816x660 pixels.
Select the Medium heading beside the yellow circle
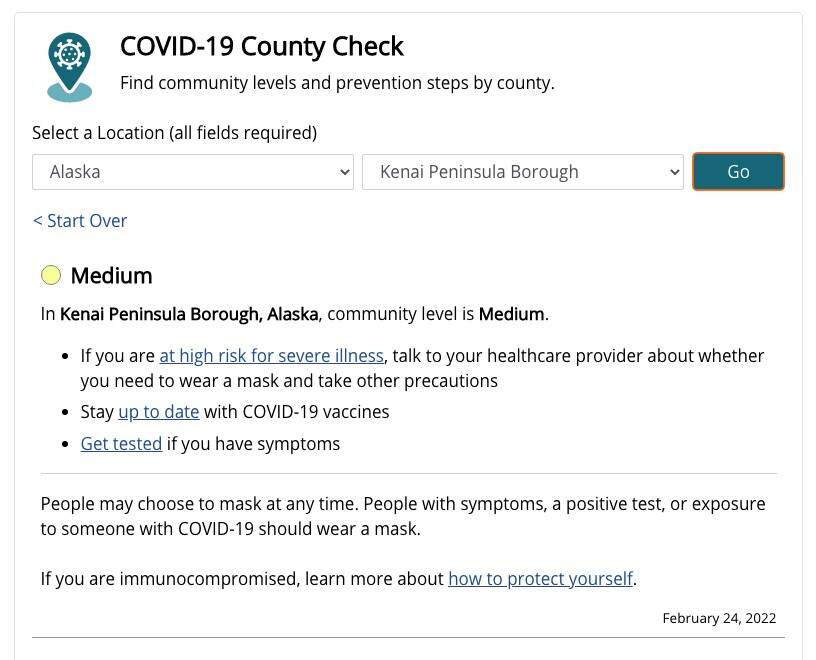[x=111, y=276]
